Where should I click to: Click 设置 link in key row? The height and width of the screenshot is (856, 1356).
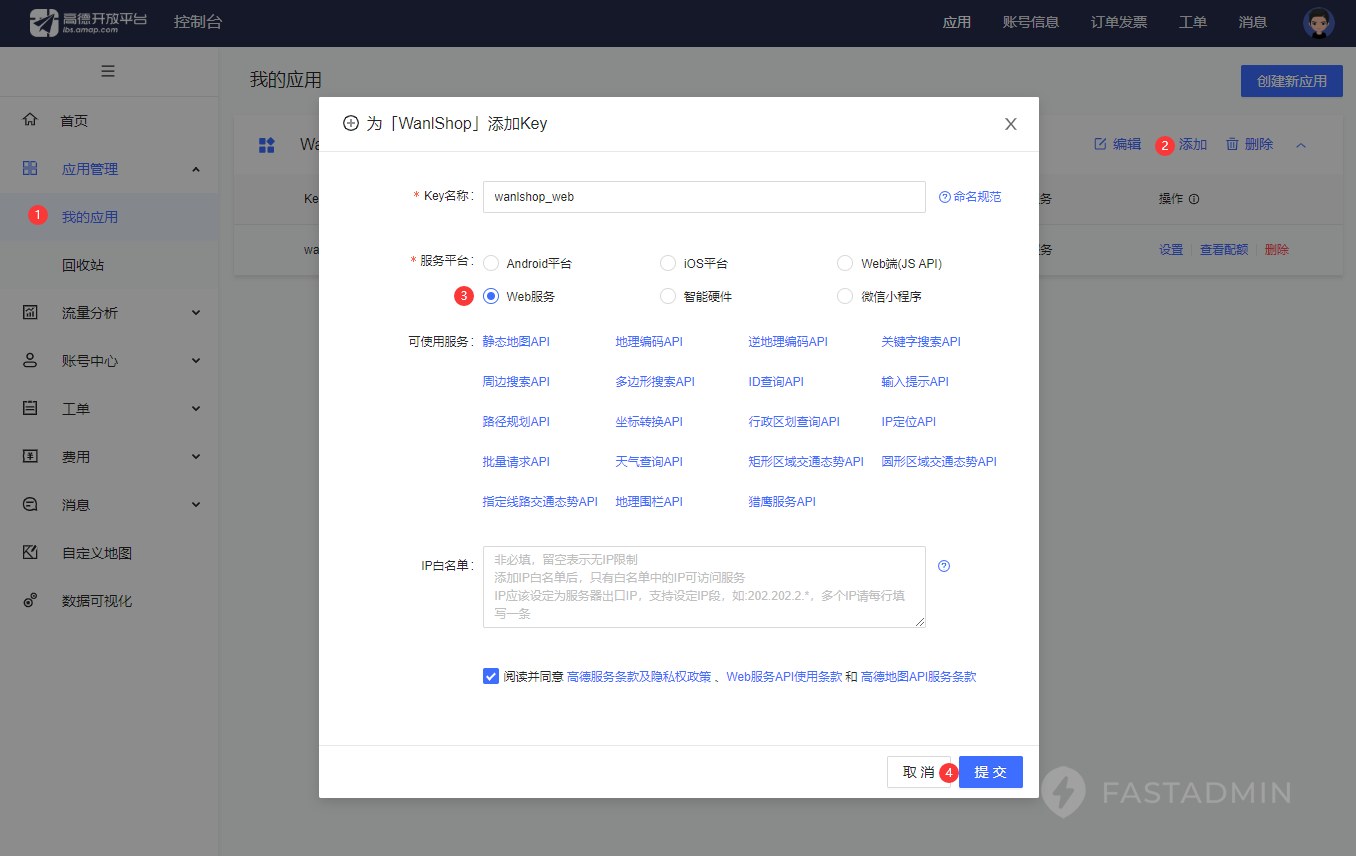tap(1171, 250)
